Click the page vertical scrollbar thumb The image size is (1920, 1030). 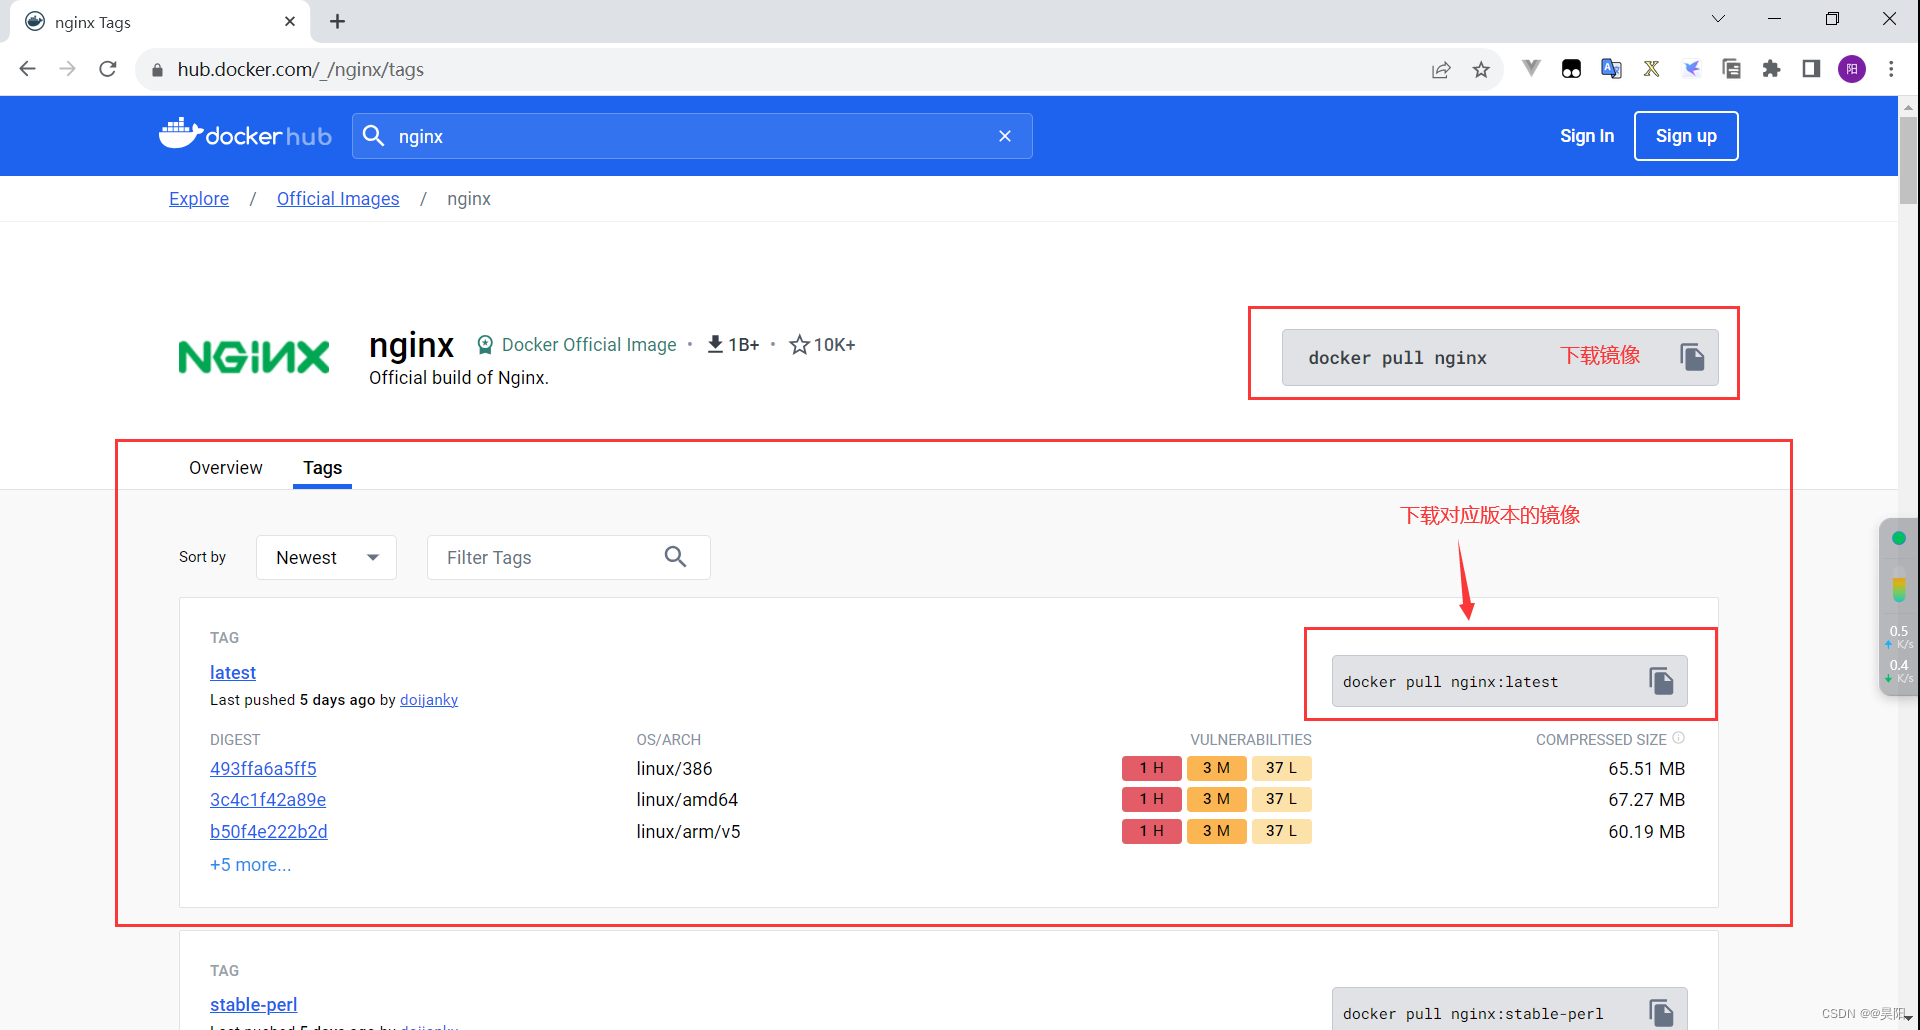pos(1908,160)
